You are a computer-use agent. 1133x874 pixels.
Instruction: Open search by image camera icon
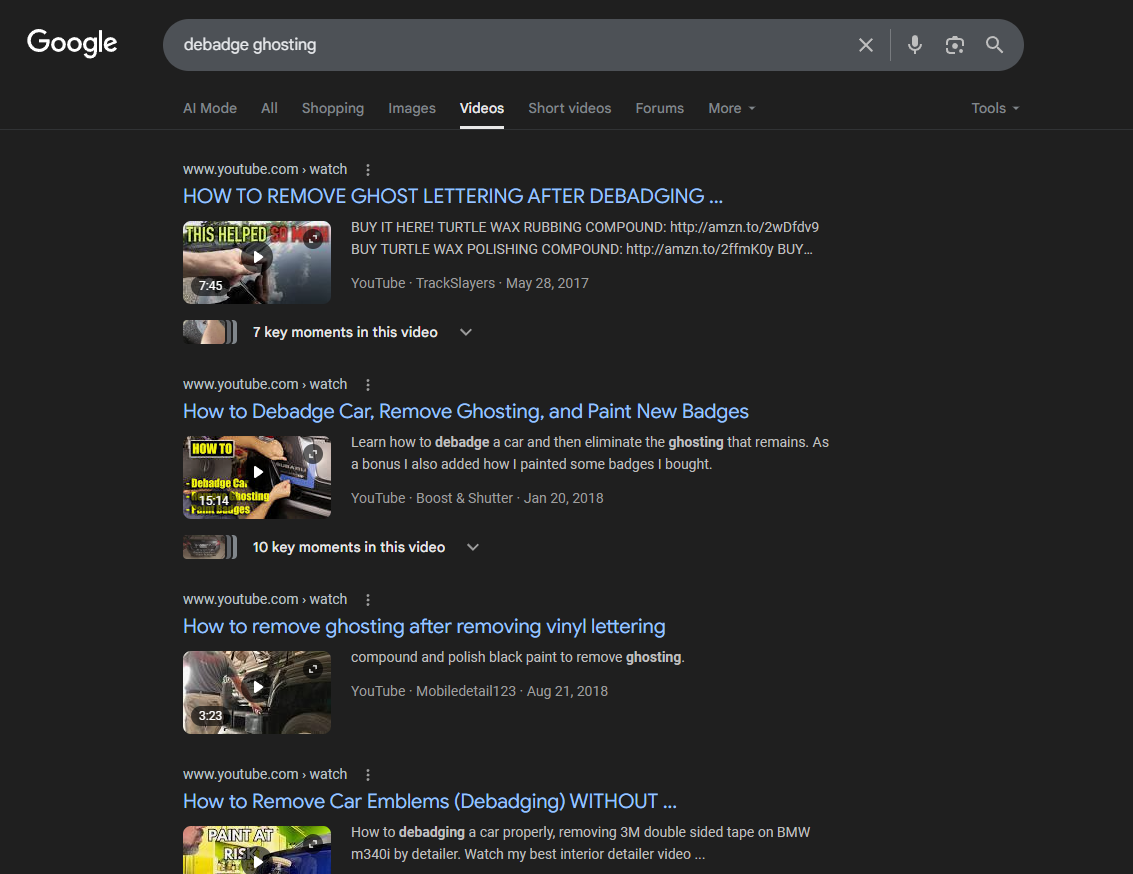coord(954,45)
